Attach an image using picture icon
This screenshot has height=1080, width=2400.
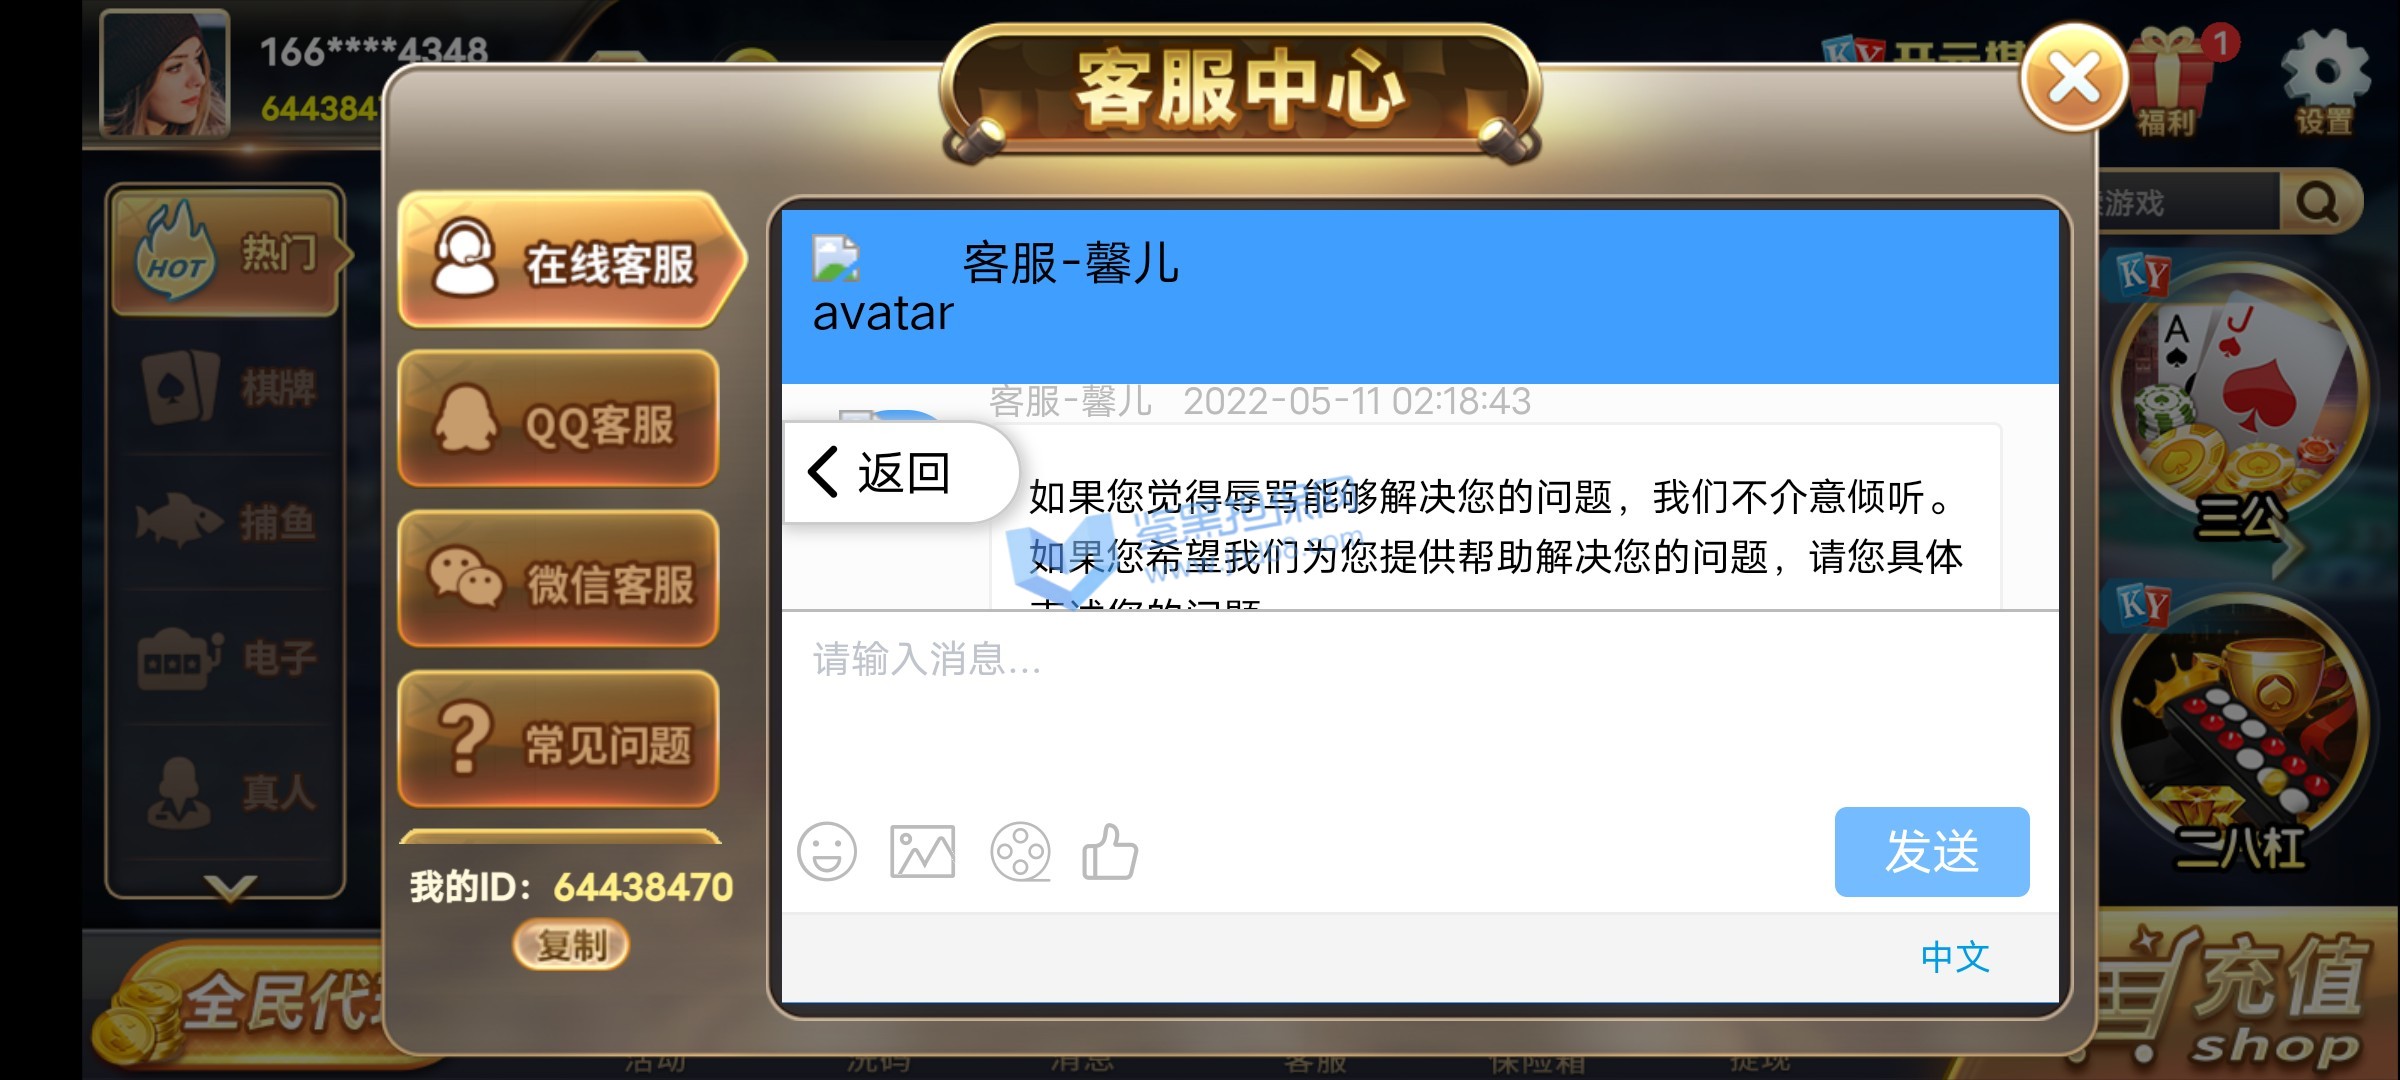point(922,852)
